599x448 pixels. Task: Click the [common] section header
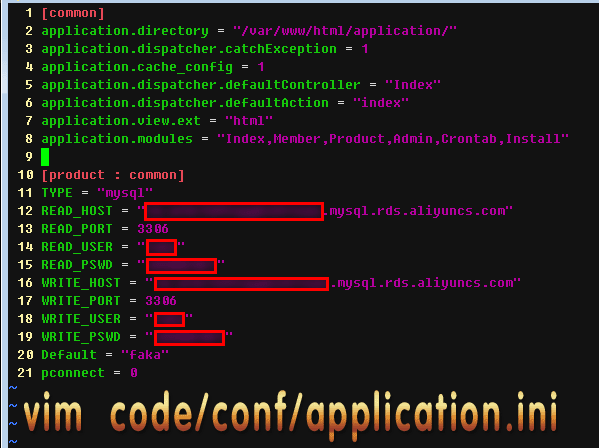73,13
